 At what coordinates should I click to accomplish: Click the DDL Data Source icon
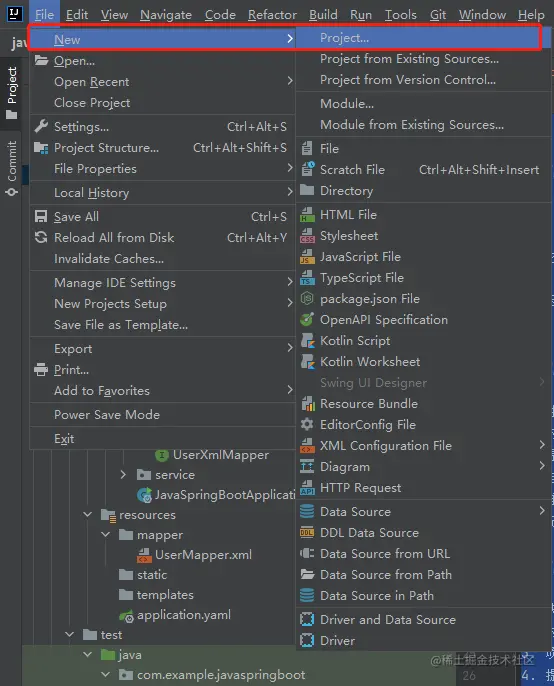[x=307, y=533]
